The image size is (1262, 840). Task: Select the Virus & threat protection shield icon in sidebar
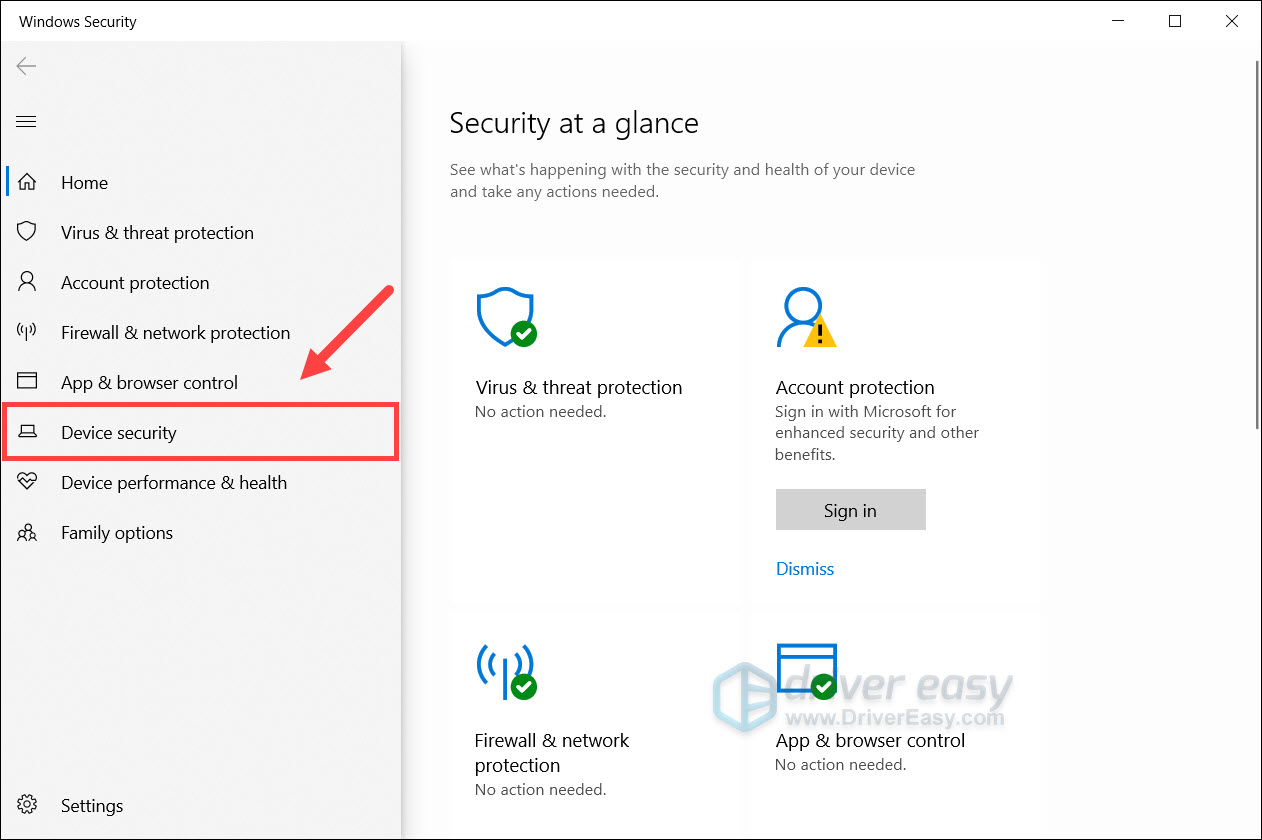click(x=27, y=232)
